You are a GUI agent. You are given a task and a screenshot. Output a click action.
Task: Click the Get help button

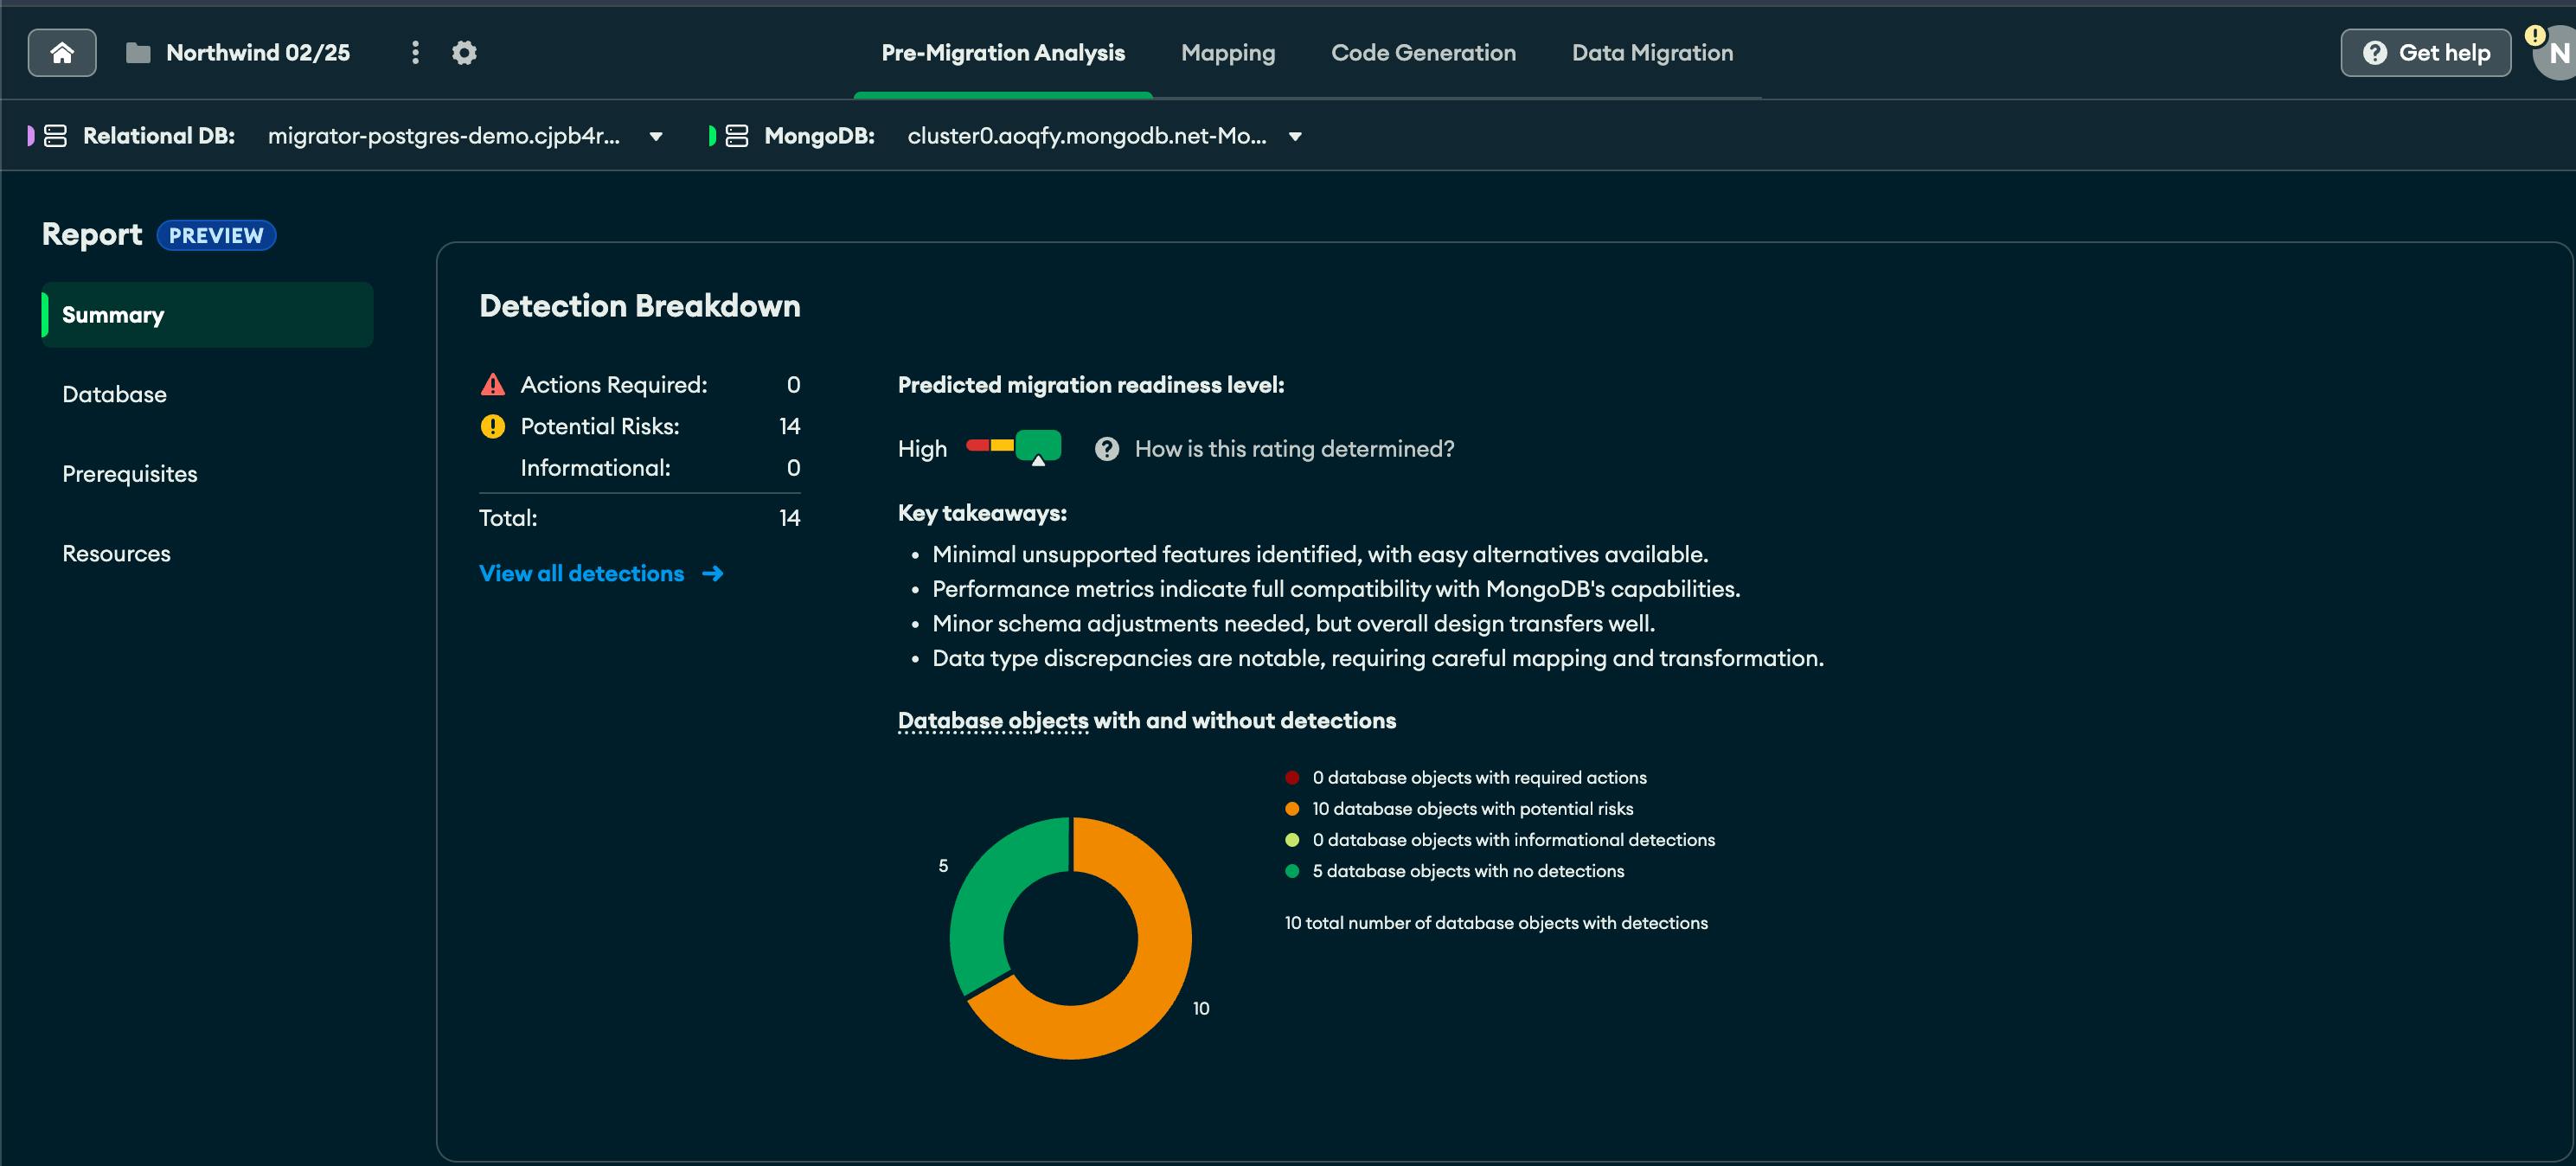click(x=2425, y=53)
